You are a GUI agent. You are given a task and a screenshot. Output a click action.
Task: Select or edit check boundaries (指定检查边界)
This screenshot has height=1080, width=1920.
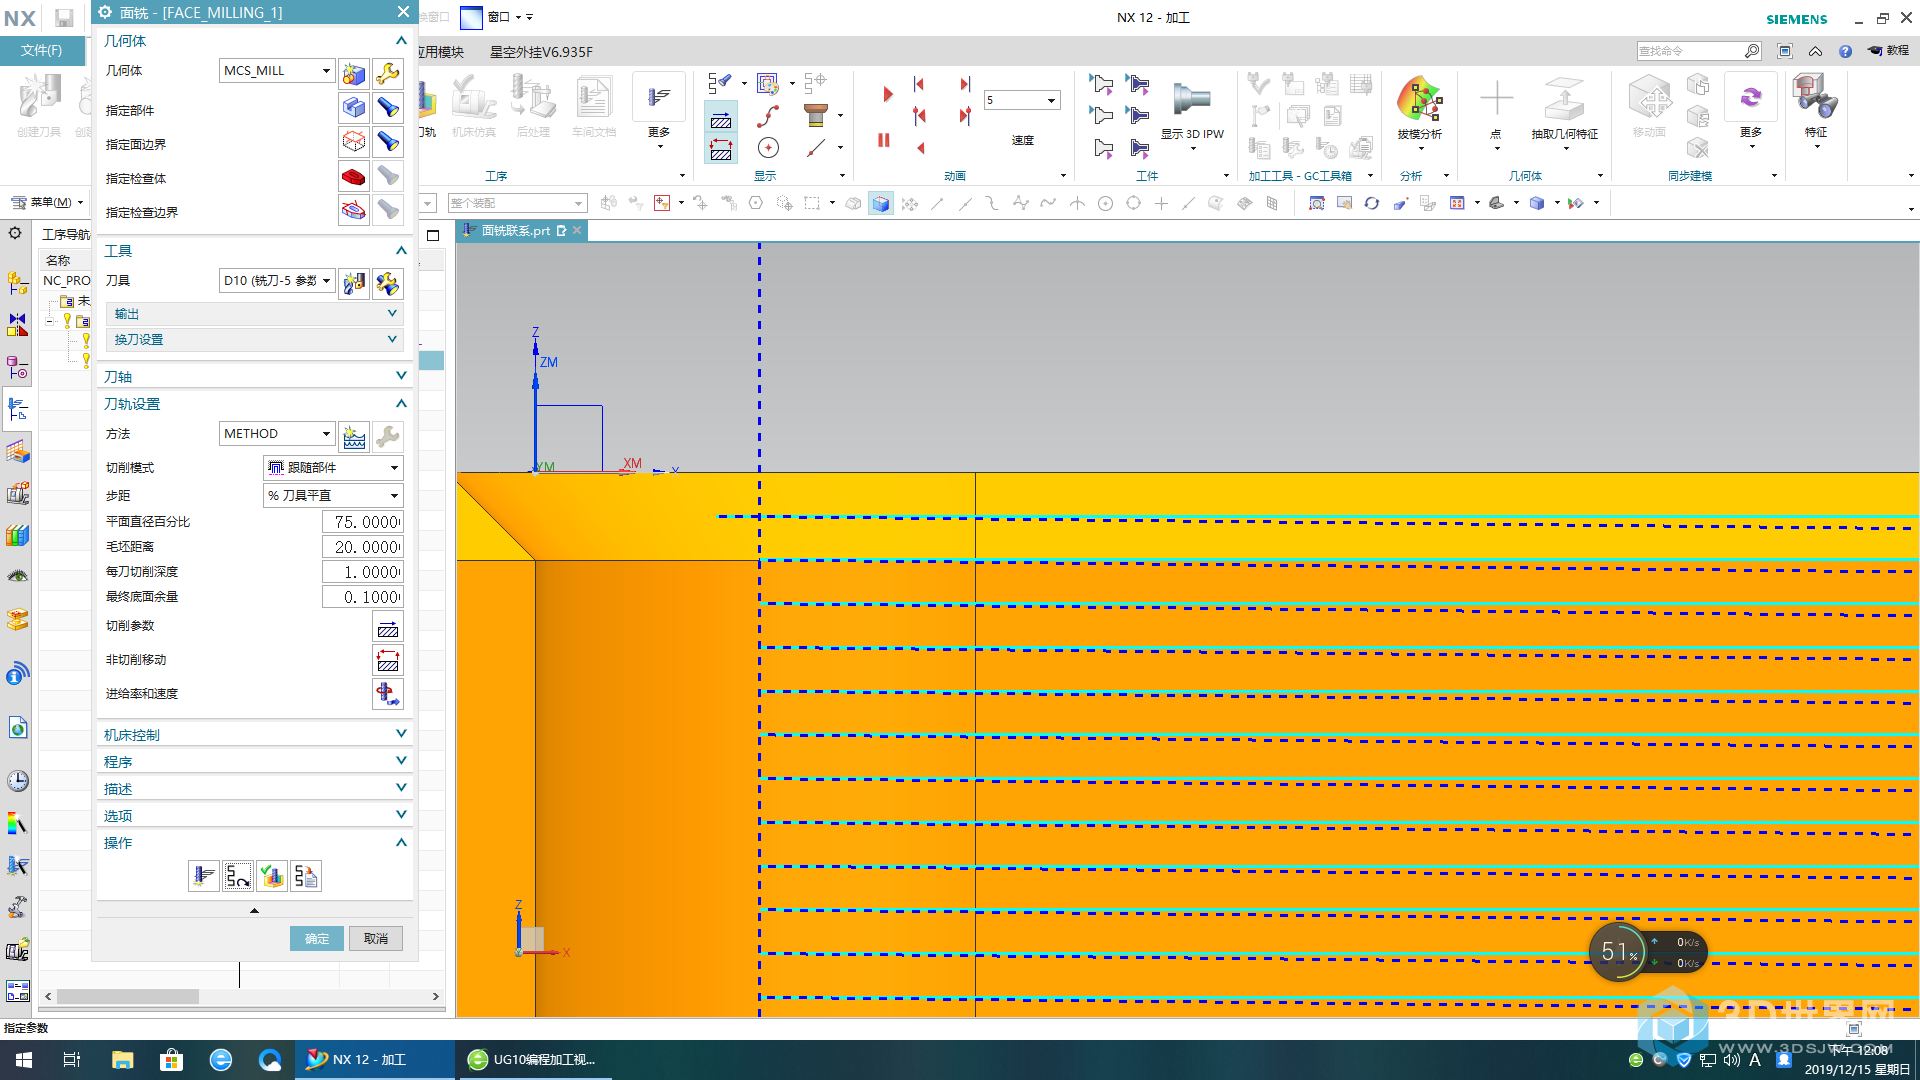pyautogui.click(x=354, y=210)
